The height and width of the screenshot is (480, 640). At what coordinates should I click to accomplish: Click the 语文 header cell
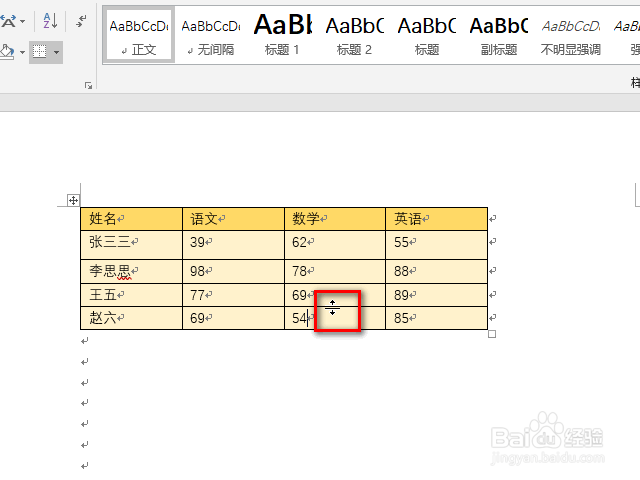coord(233,219)
